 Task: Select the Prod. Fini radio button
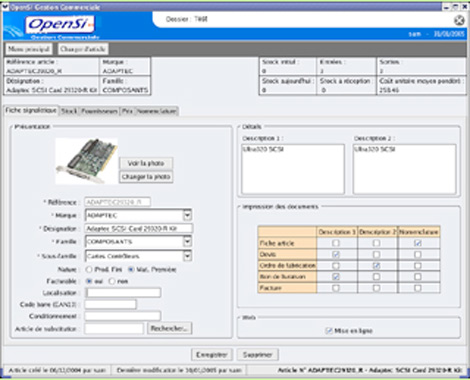(x=89, y=269)
